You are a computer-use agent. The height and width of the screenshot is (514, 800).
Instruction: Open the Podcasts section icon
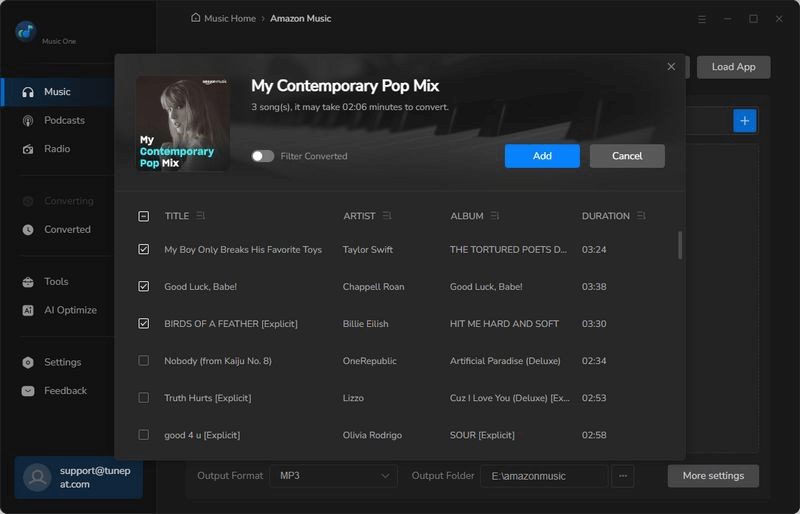click(x=28, y=120)
